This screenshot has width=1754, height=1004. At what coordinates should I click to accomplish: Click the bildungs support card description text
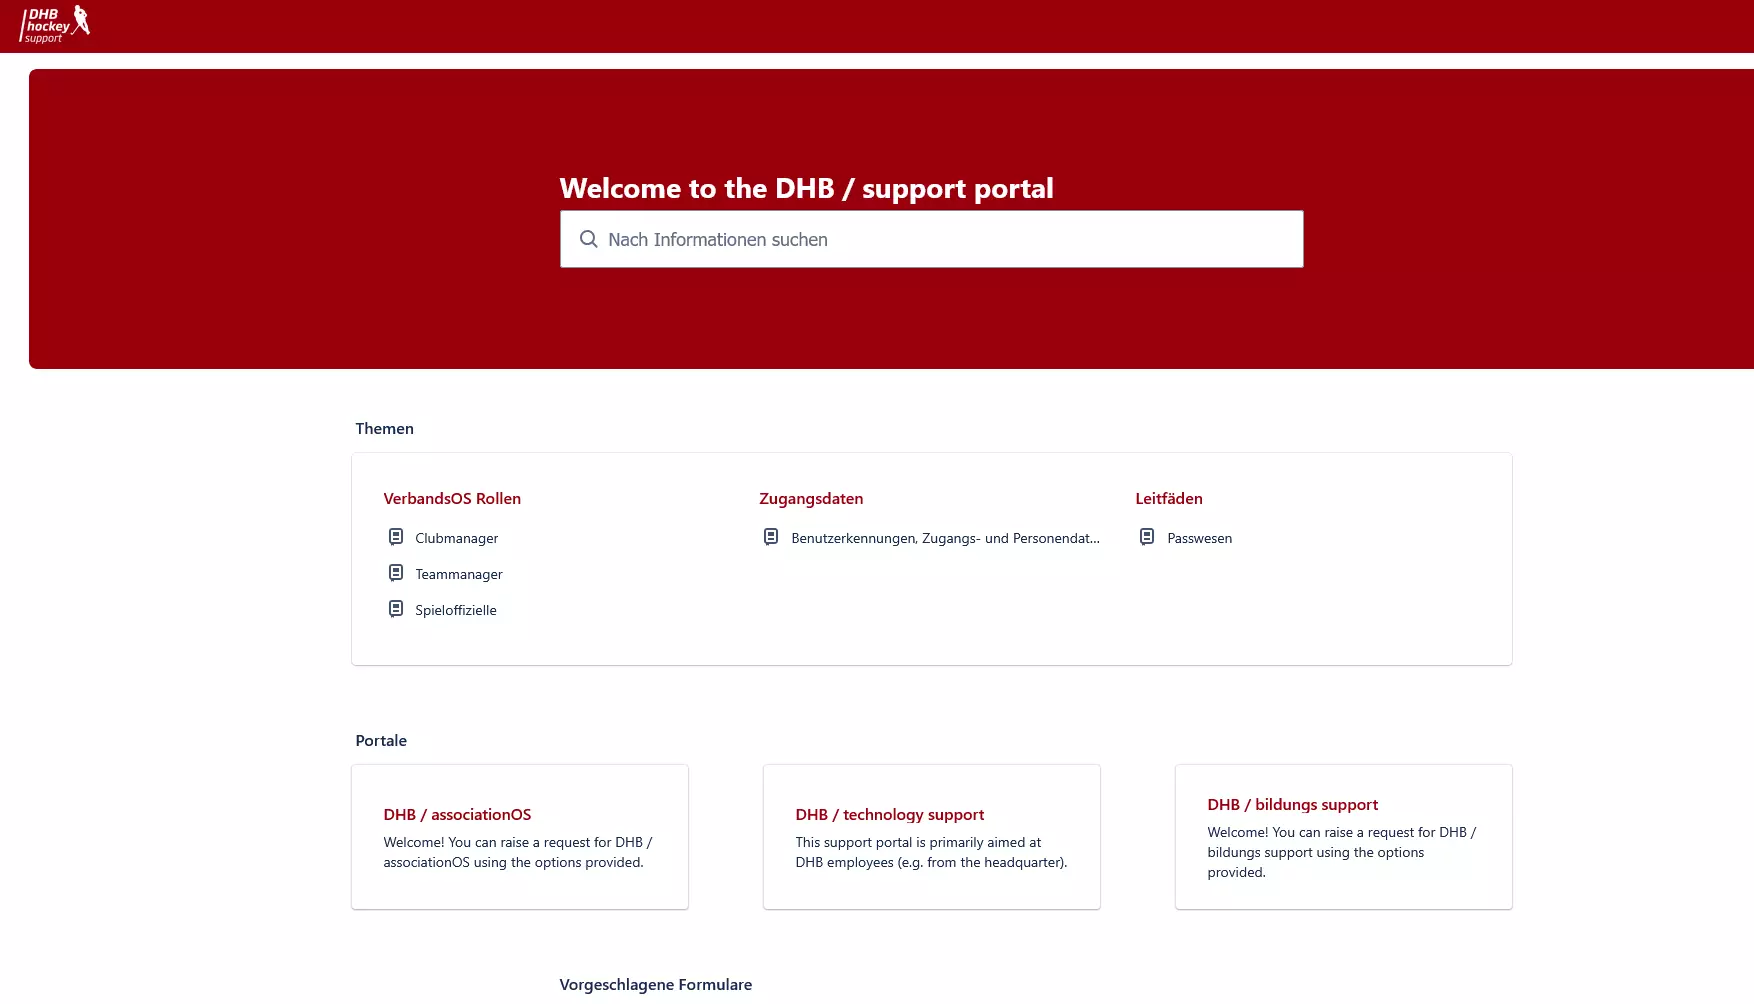point(1342,852)
